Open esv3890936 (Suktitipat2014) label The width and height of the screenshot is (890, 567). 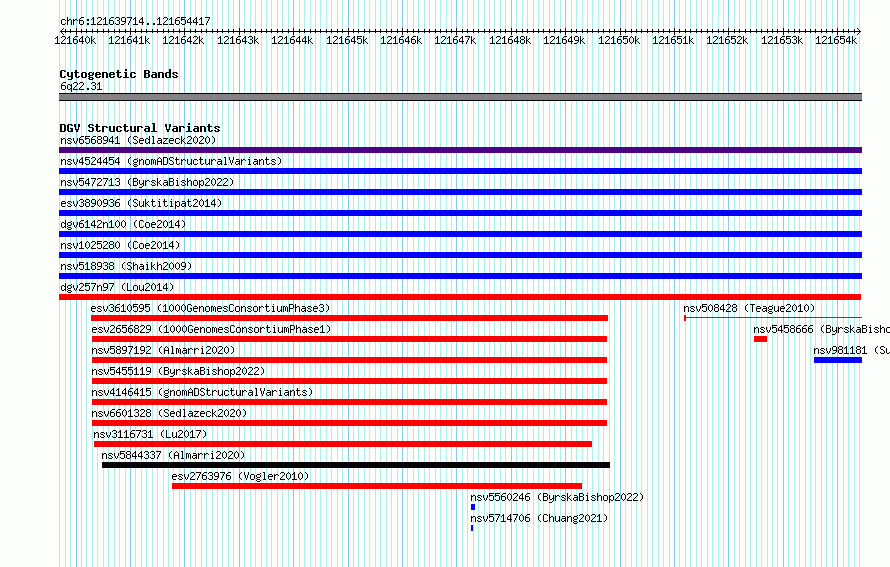click(141, 203)
